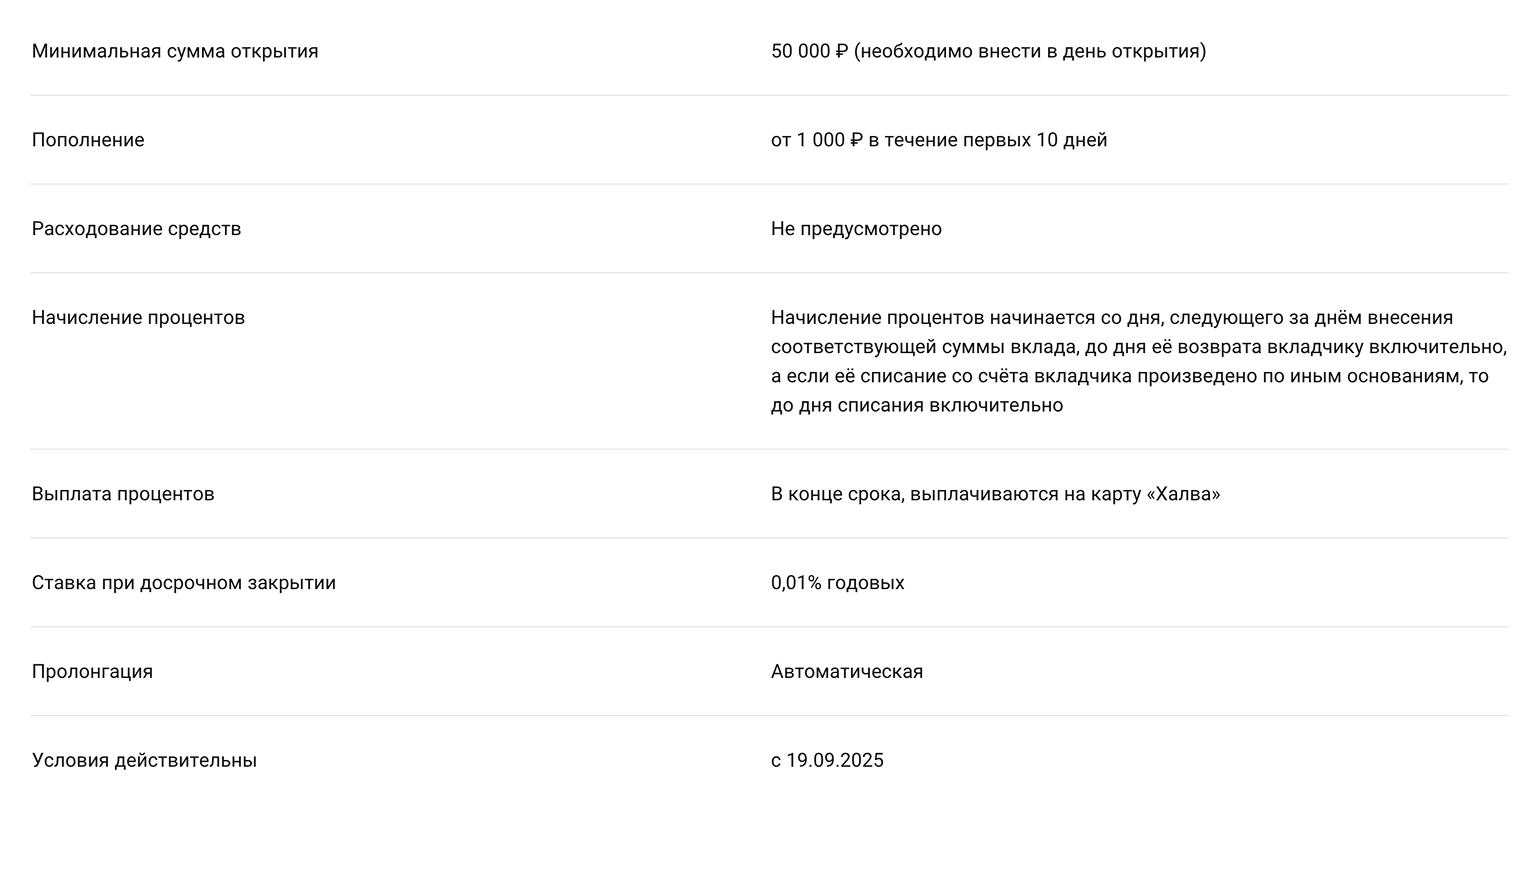Click the "Расходование средств" label
The height and width of the screenshot is (889, 1540).
click(136, 229)
